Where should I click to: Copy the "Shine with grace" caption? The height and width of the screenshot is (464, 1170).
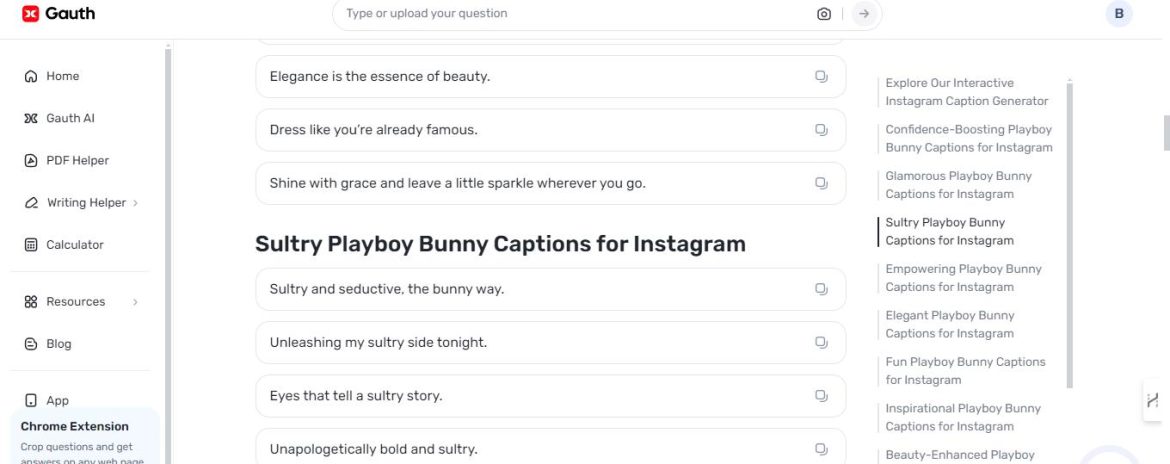tap(821, 183)
